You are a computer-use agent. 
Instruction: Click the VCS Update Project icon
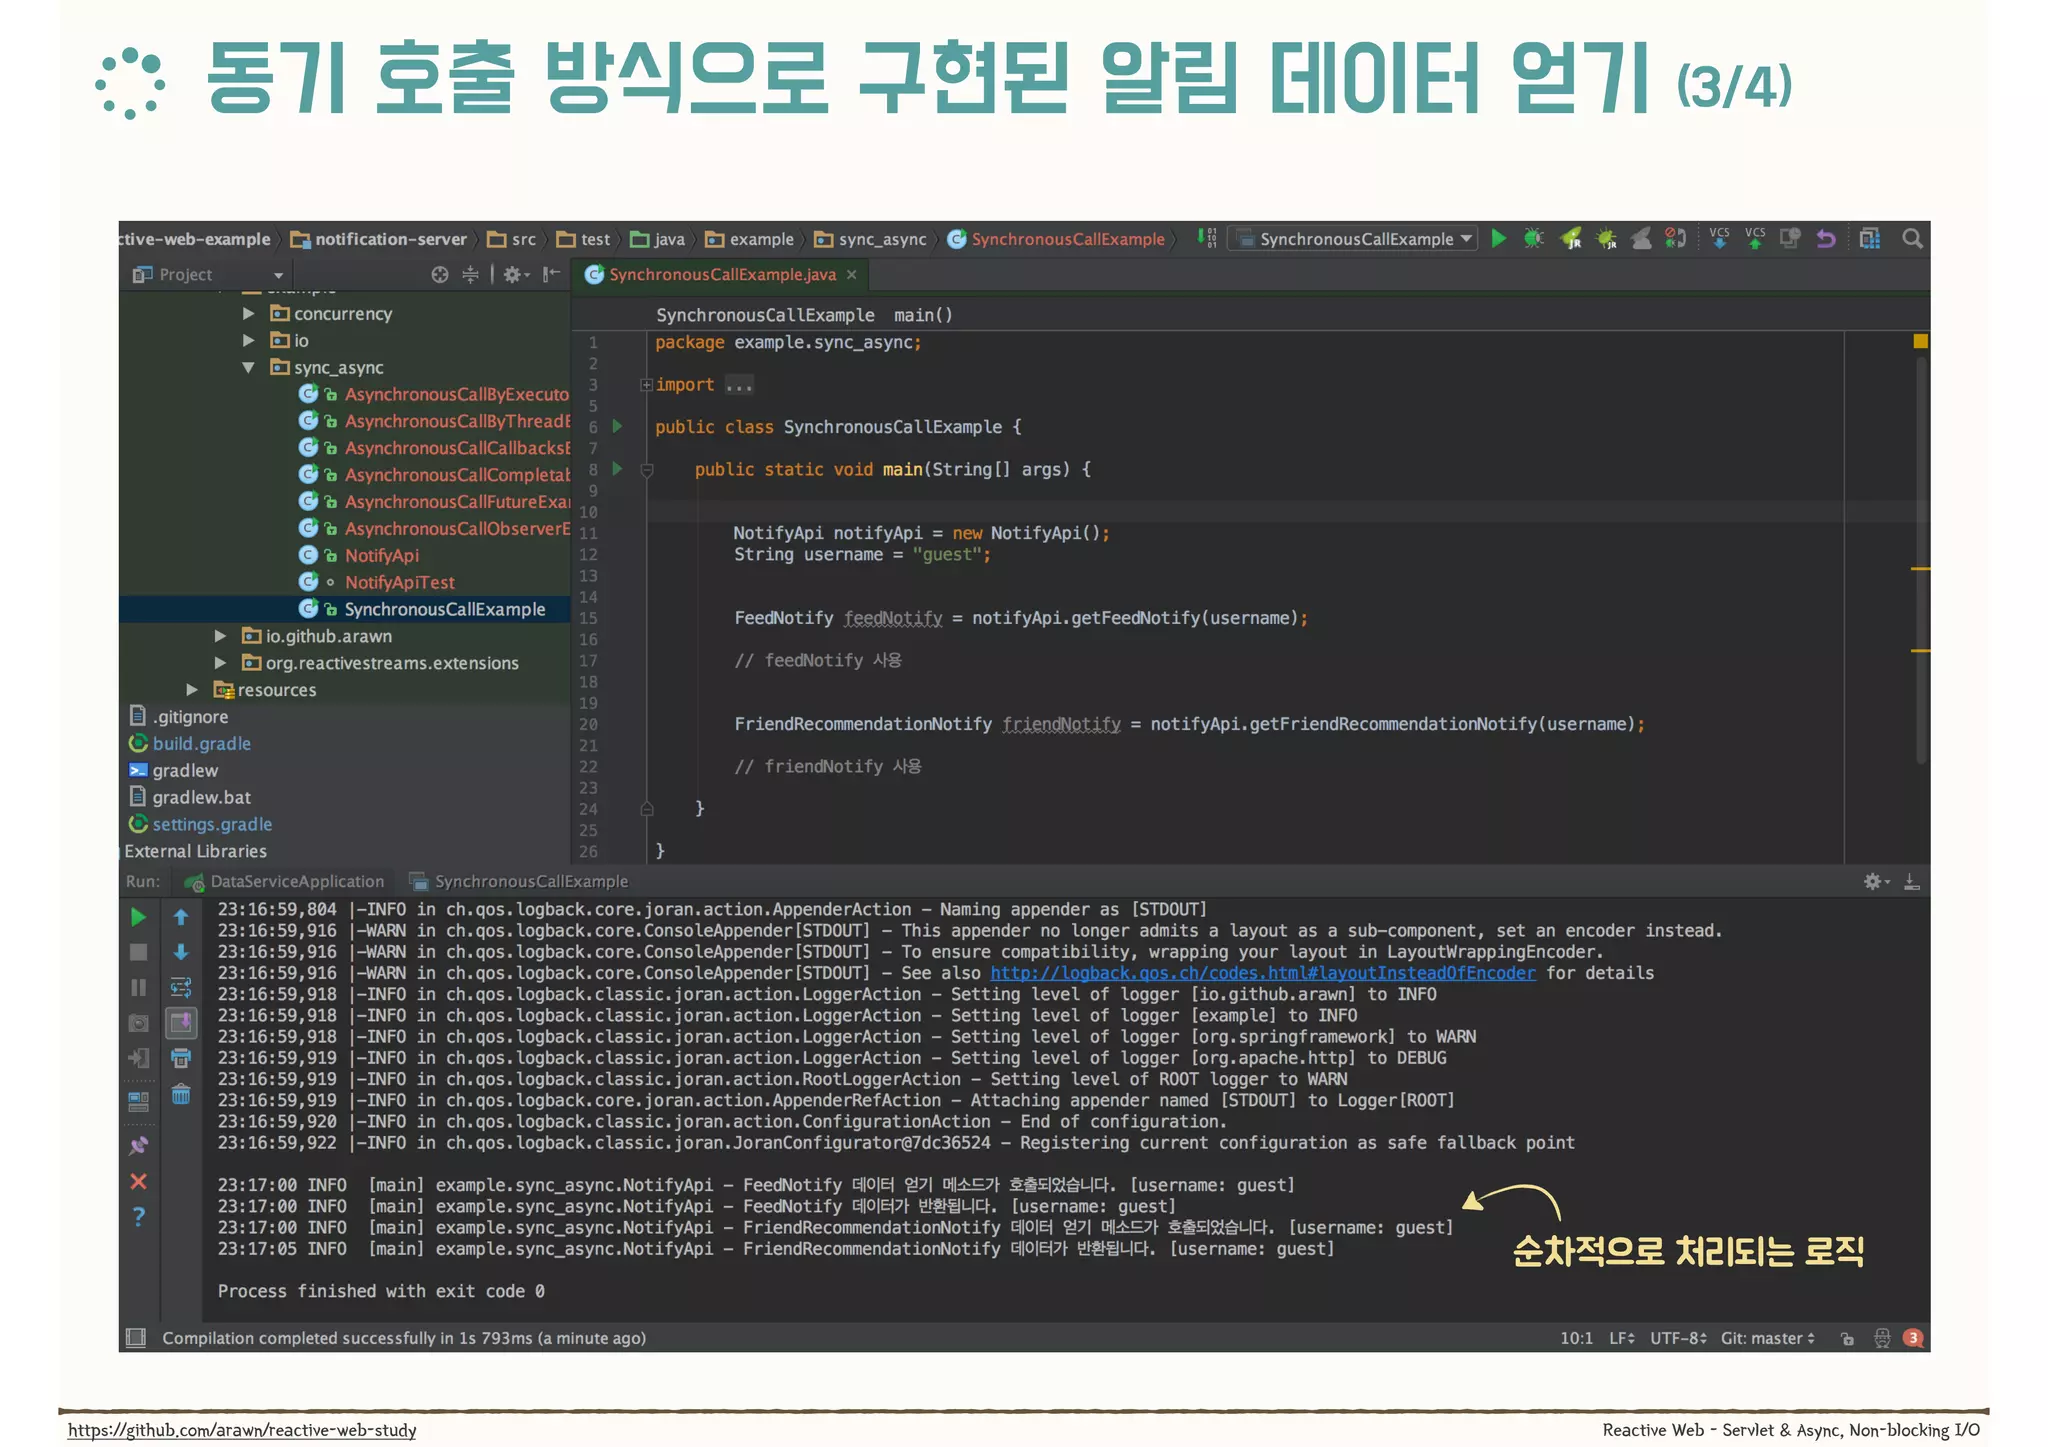[1719, 238]
